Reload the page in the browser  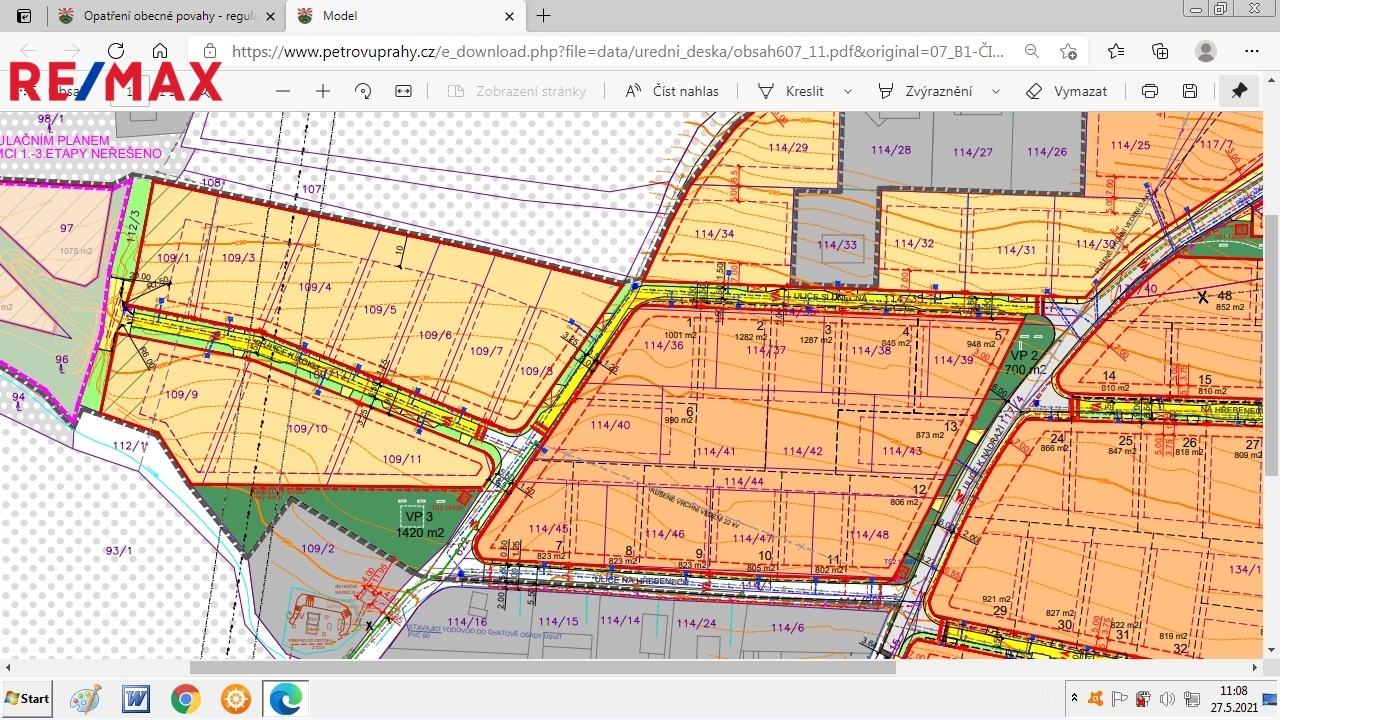coord(116,51)
